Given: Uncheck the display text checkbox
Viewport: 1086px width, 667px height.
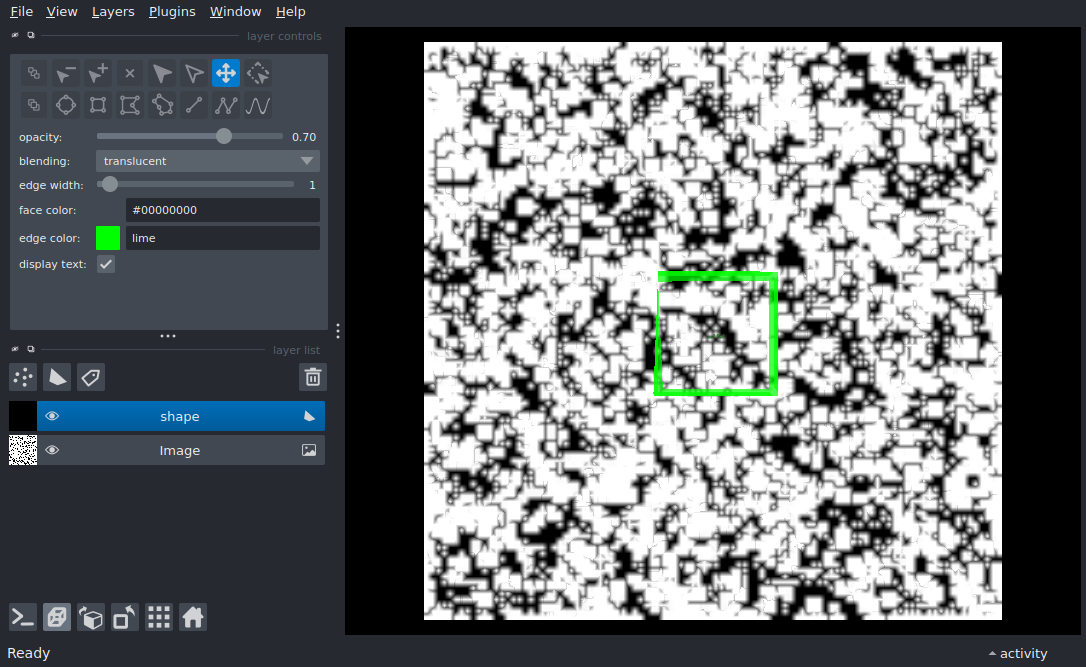Looking at the screenshot, I should click(x=106, y=264).
